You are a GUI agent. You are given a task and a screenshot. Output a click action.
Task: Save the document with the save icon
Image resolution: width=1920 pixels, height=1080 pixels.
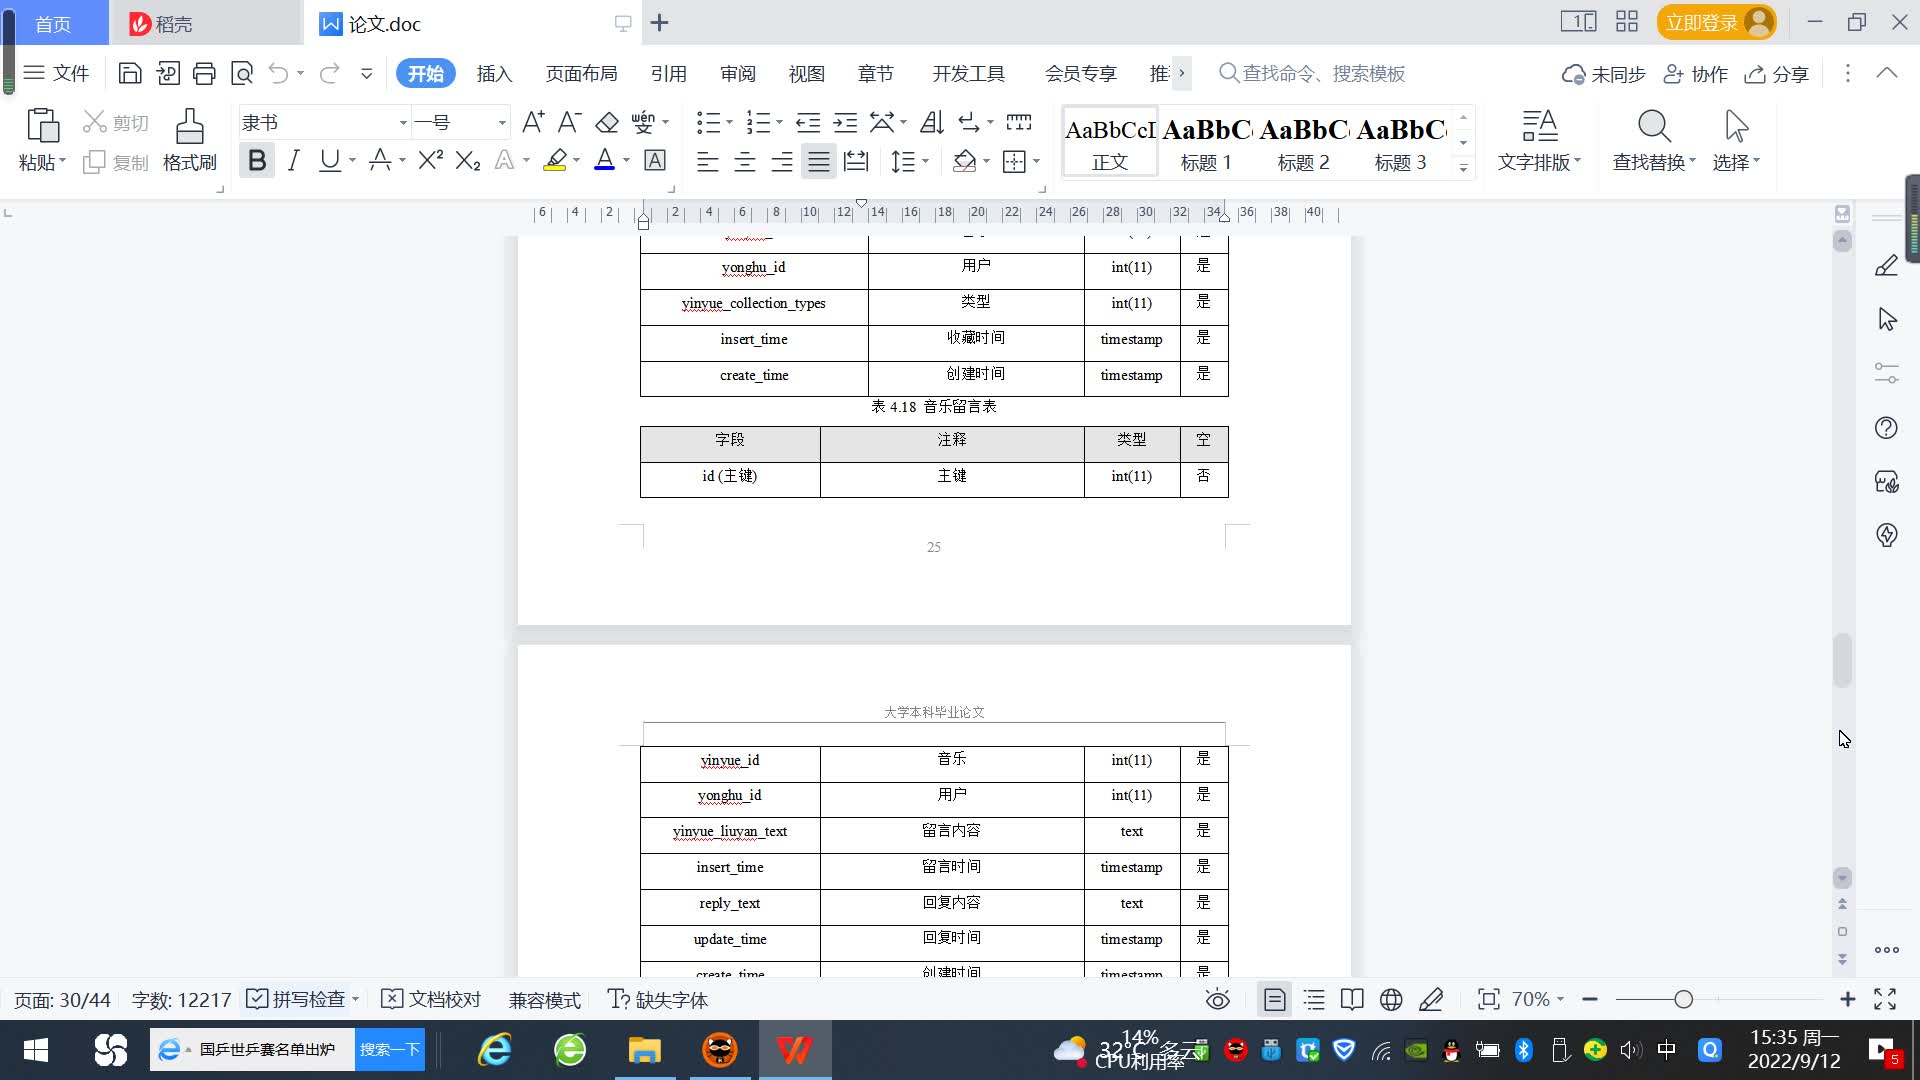pos(129,73)
